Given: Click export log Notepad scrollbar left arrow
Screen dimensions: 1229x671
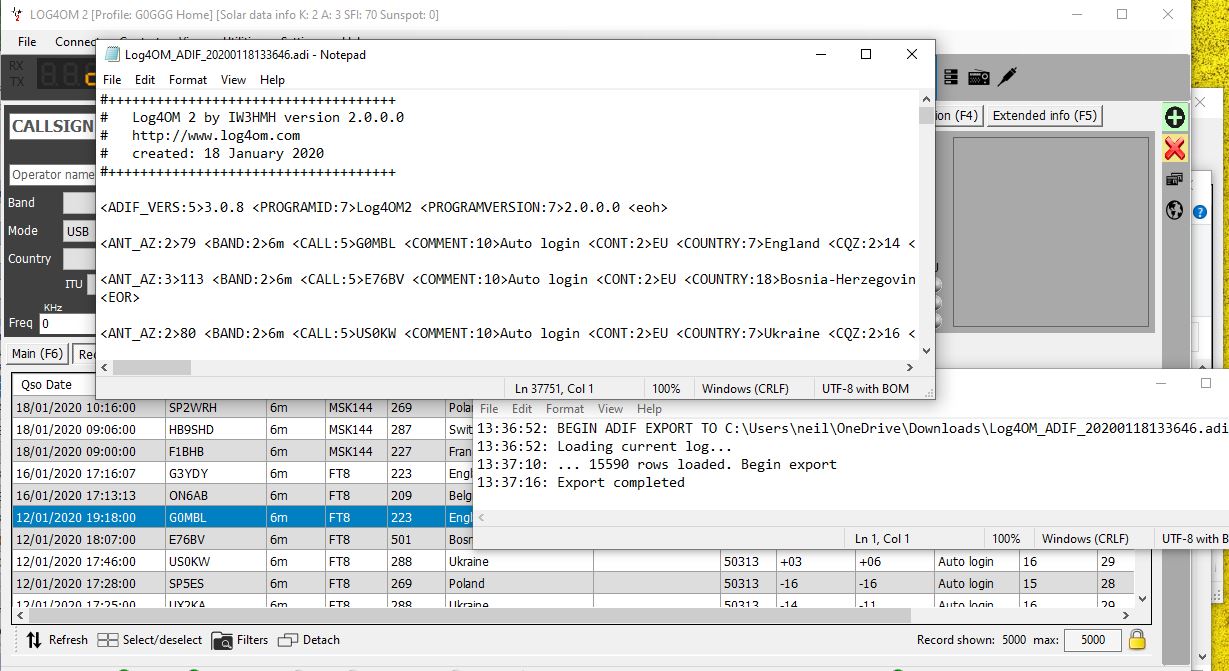Looking at the screenshot, I should (483, 518).
